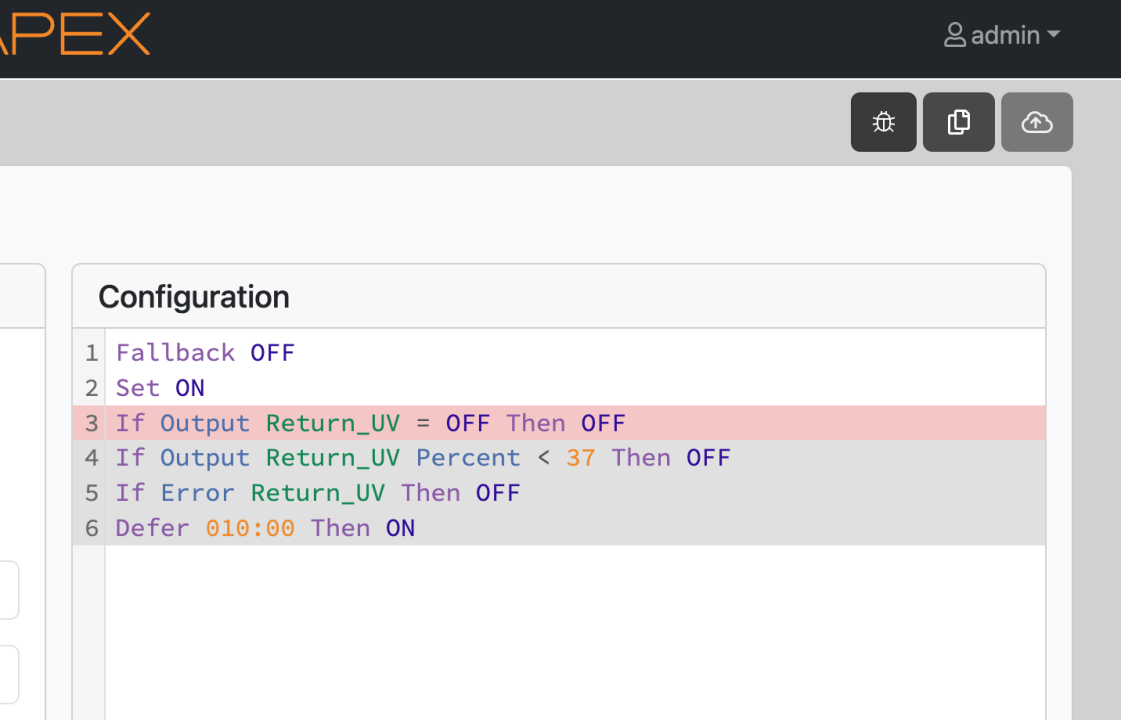The height and width of the screenshot is (720, 1121).
Task: Click the empty editor area below the code
Action: (575, 630)
